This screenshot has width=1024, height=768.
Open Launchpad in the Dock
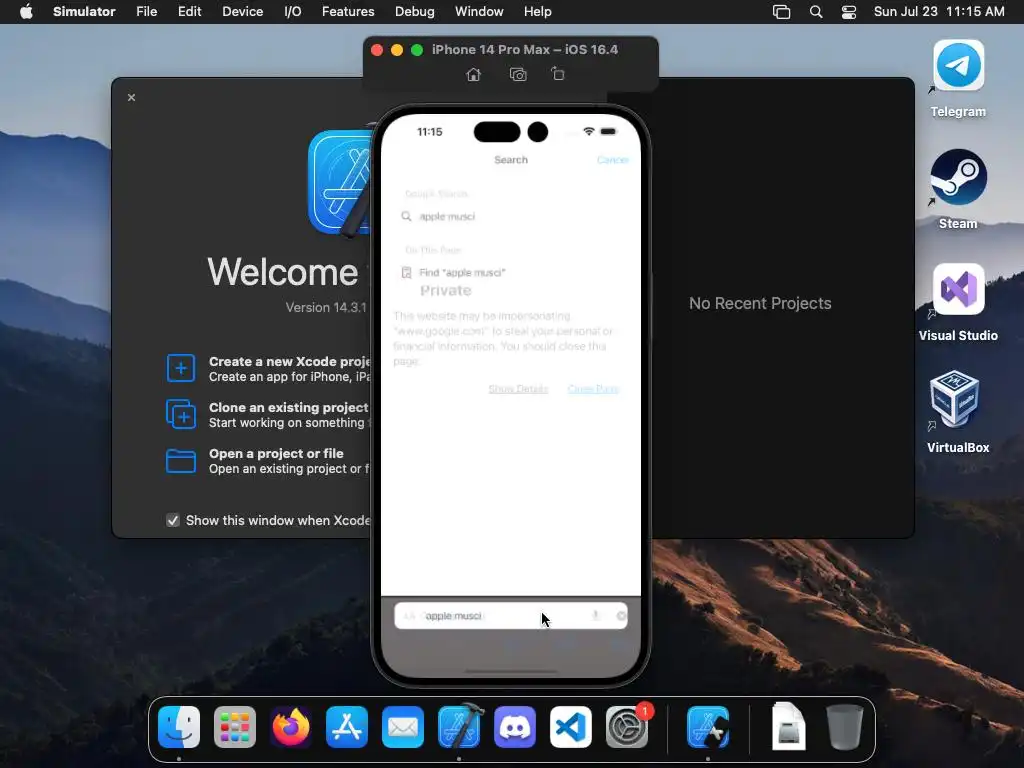click(235, 727)
